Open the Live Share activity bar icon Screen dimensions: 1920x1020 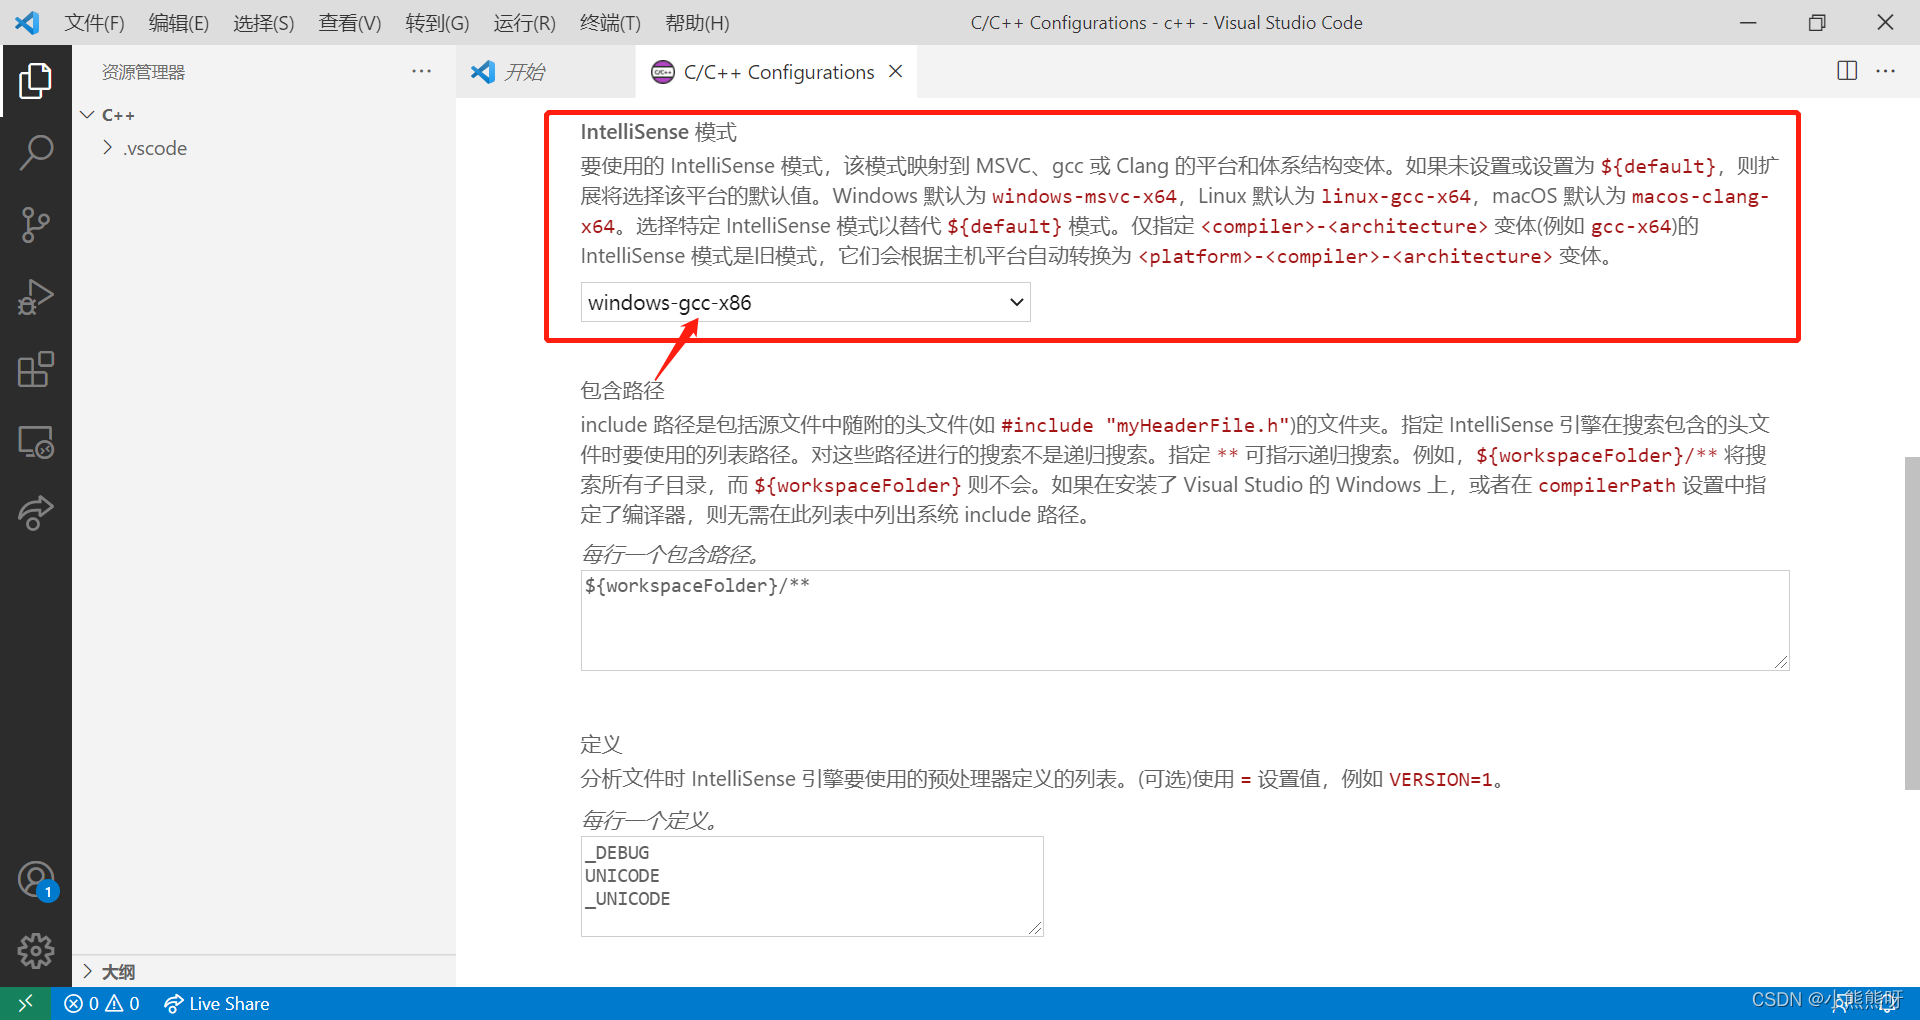(x=36, y=513)
